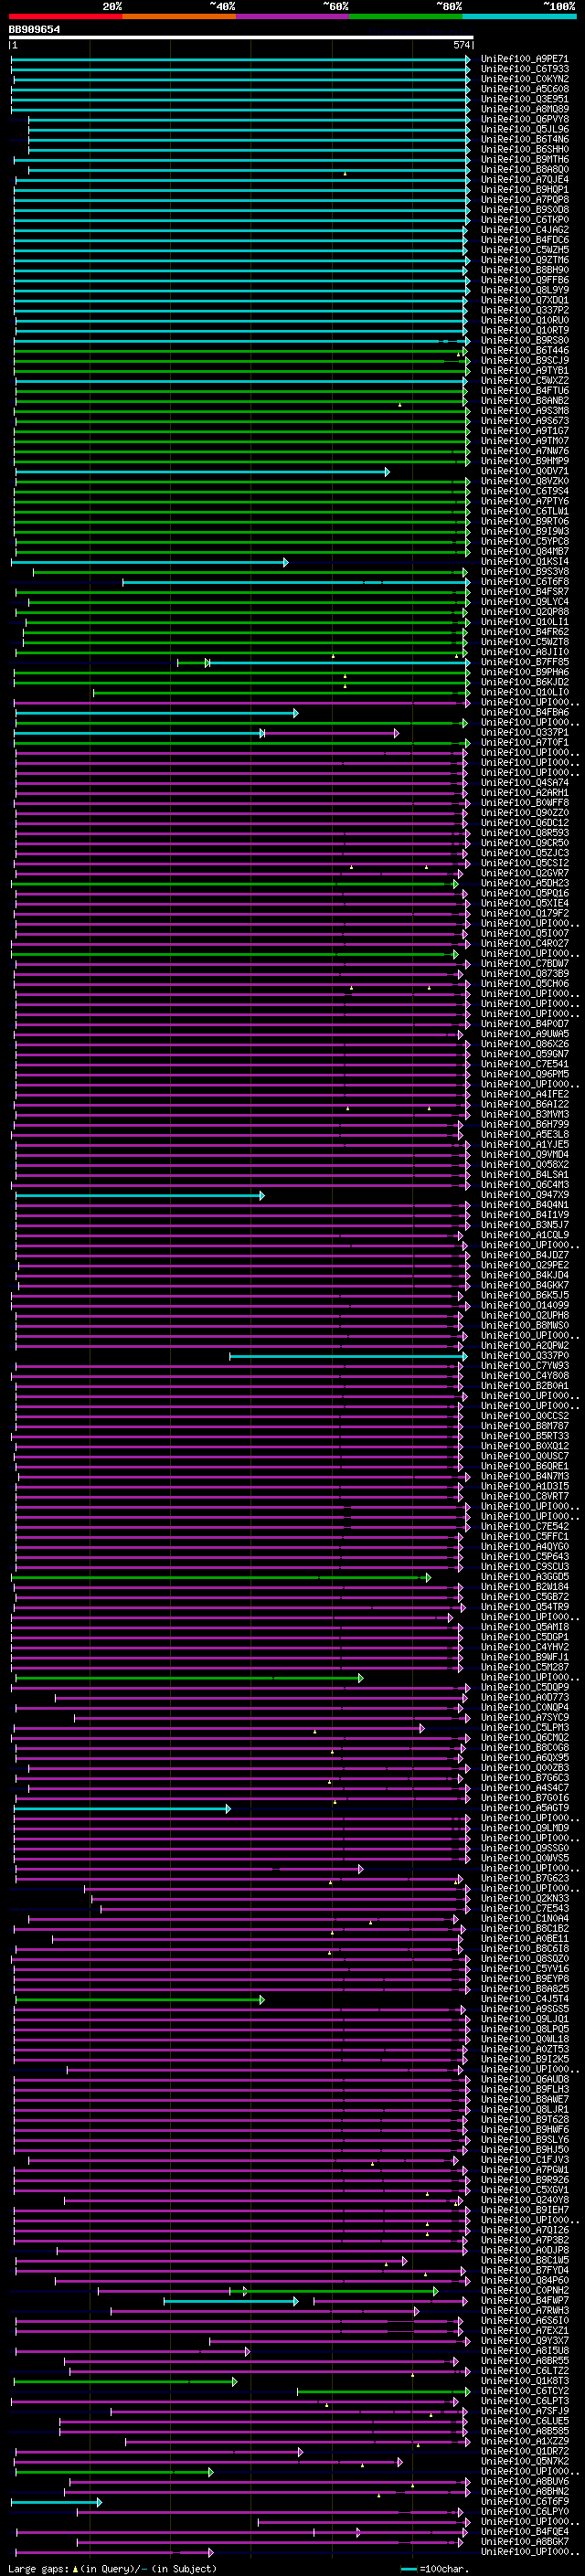Select label UniRef100_C4JAG2
The width and height of the screenshot is (585, 2576).
pyautogui.click(x=524, y=230)
